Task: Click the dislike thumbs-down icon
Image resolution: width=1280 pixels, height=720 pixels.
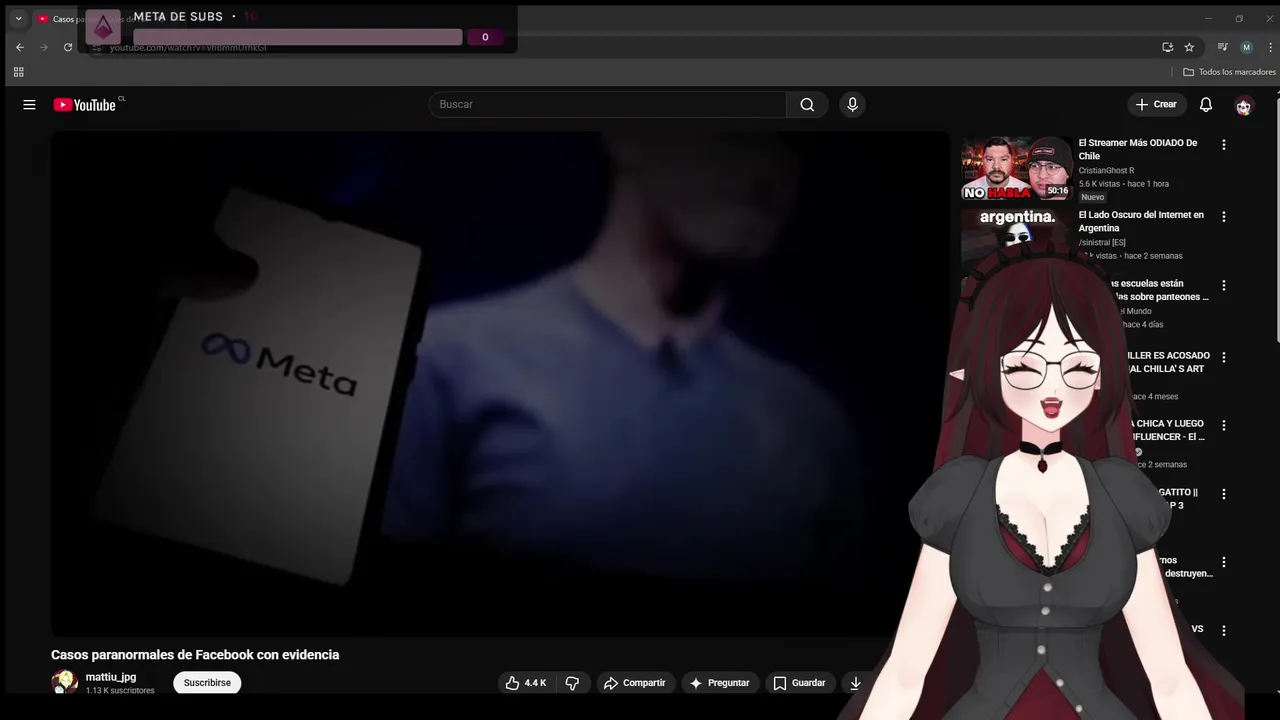Action: click(x=573, y=683)
